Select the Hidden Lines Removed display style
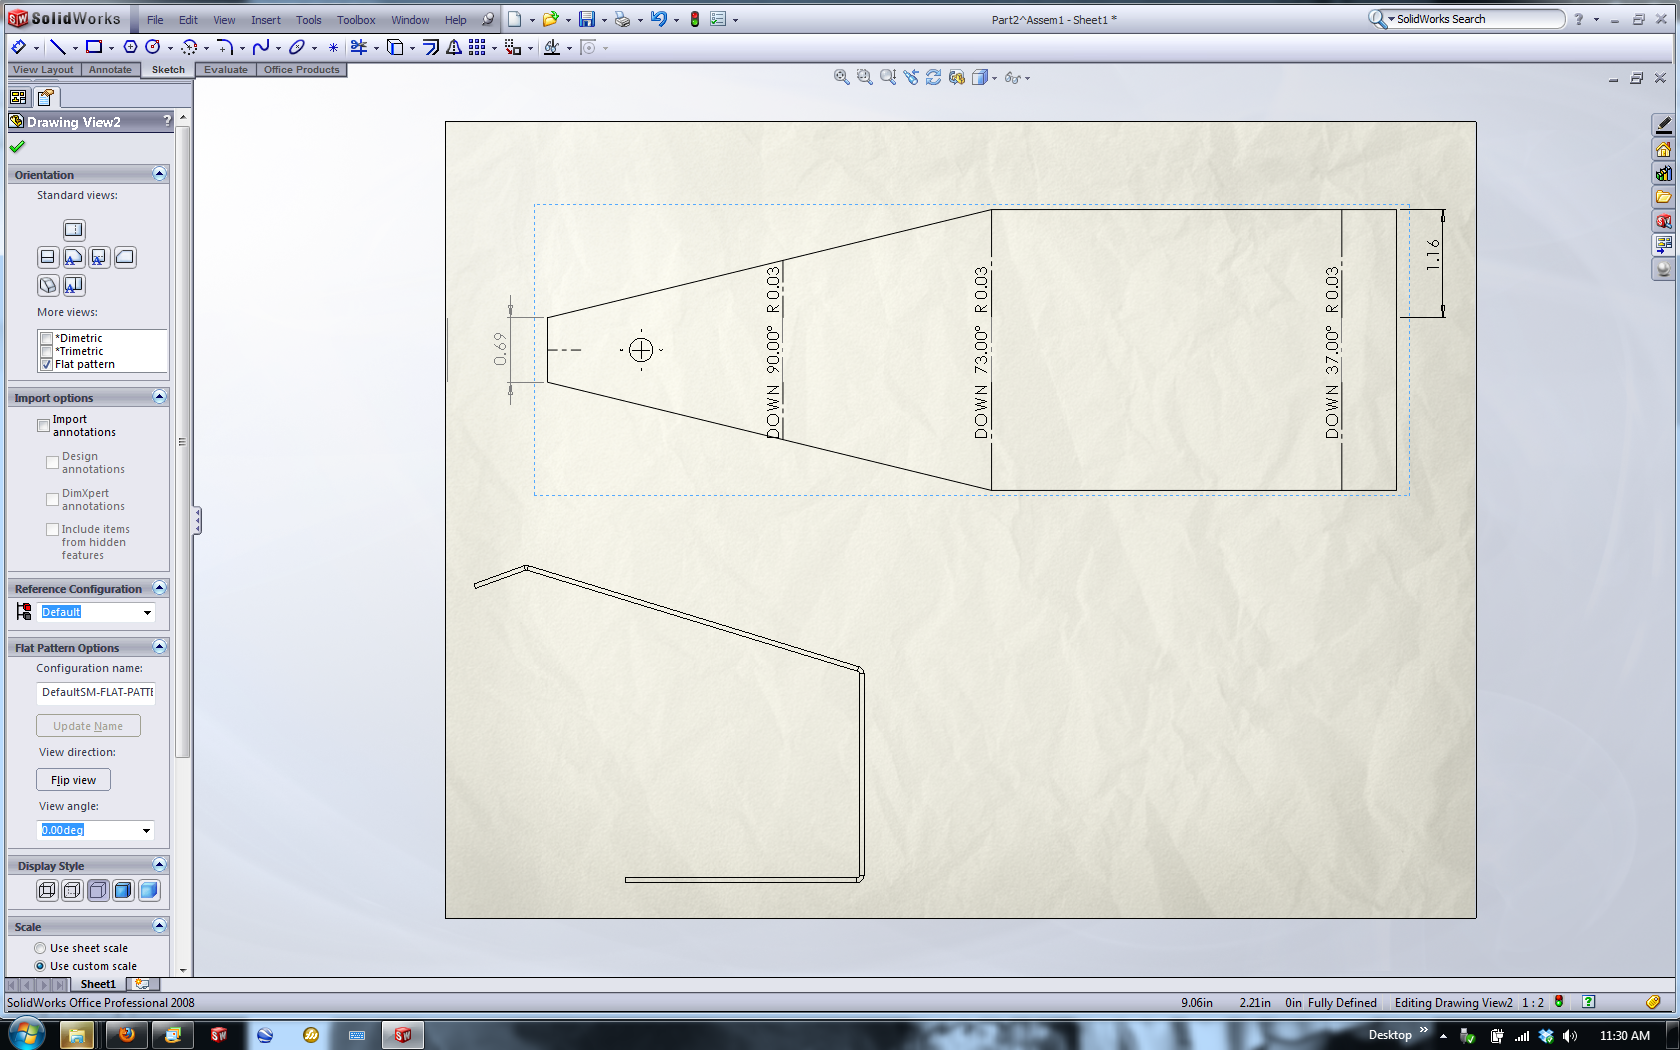Image resolution: width=1680 pixels, height=1050 pixels. (98, 890)
